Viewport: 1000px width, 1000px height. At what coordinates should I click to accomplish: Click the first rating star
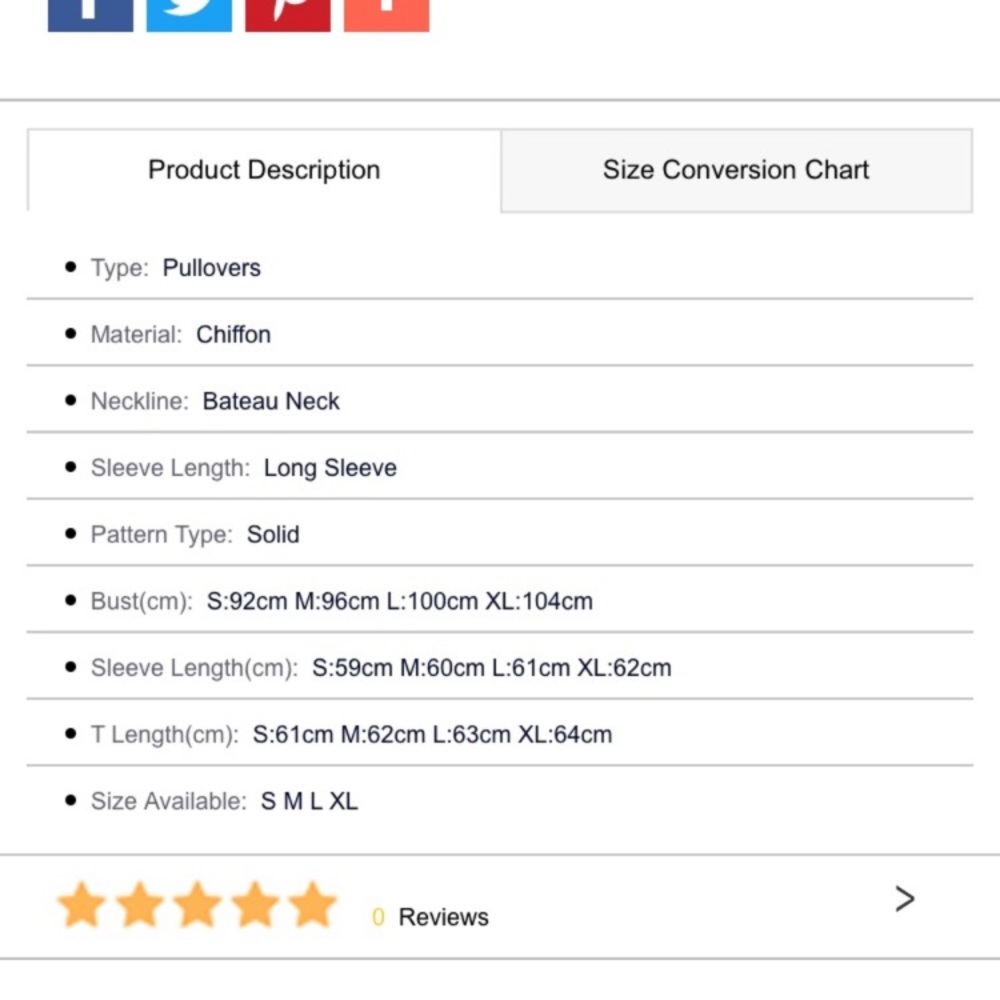pyautogui.click(x=82, y=905)
